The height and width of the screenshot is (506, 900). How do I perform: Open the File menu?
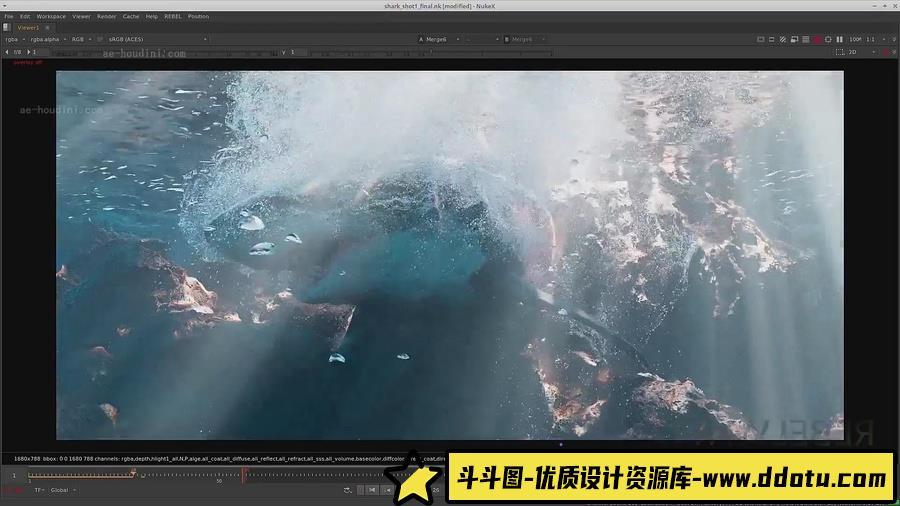[x=9, y=17]
